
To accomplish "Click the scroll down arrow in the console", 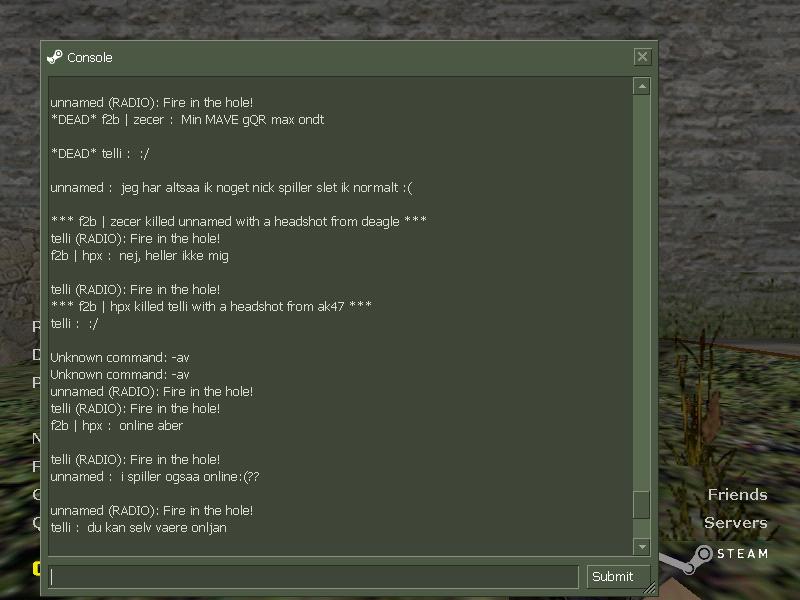I will [x=642, y=547].
